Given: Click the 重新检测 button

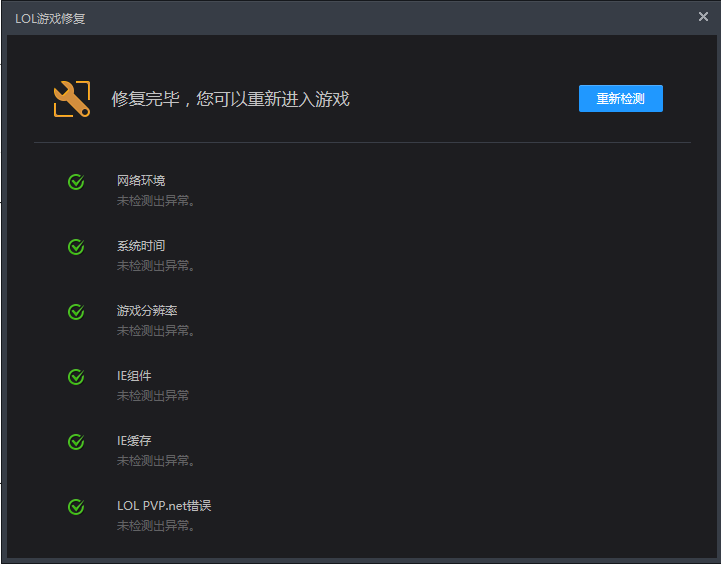Looking at the screenshot, I should point(620,98).
